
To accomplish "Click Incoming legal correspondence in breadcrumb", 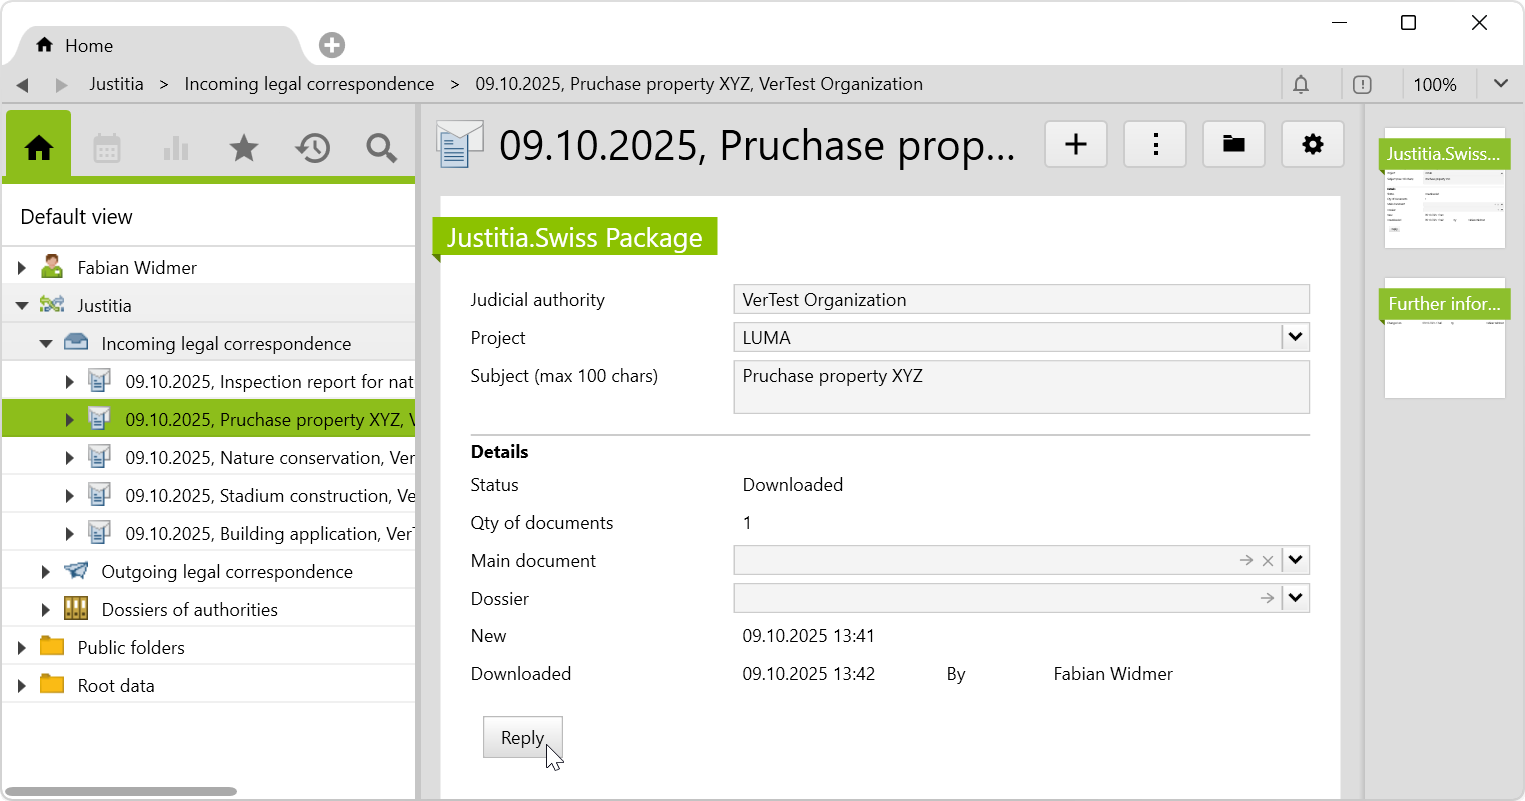I will pos(309,84).
